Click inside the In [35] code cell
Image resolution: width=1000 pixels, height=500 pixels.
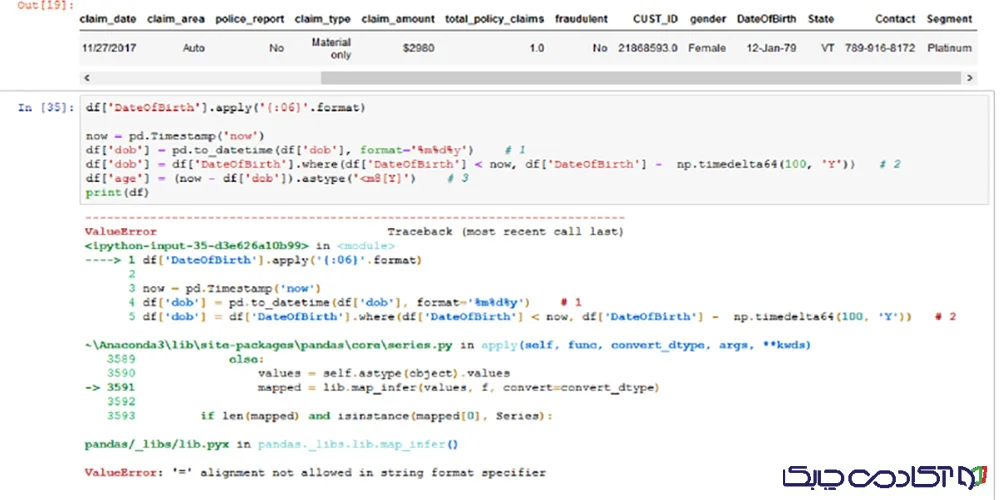coord(500,150)
